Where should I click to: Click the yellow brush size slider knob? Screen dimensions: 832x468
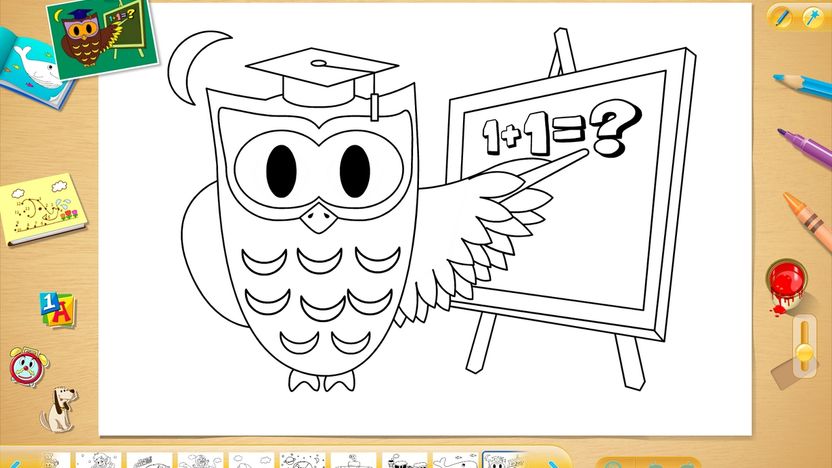click(x=804, y=352)
